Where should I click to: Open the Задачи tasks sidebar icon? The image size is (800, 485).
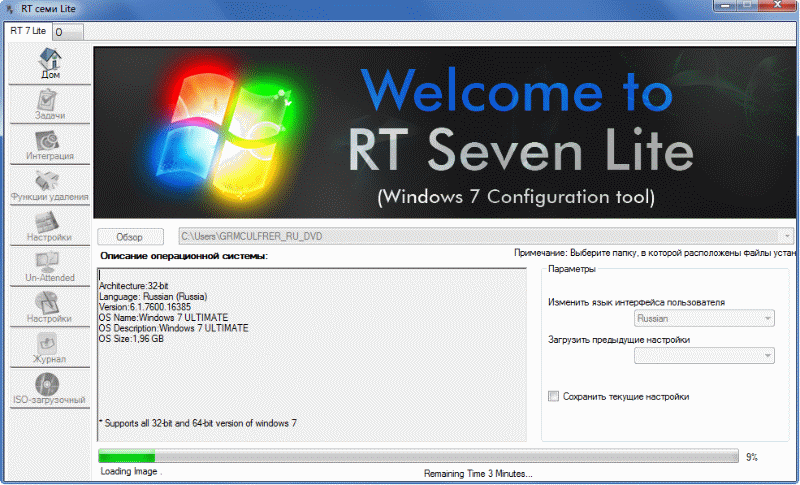tap(49, 104)
